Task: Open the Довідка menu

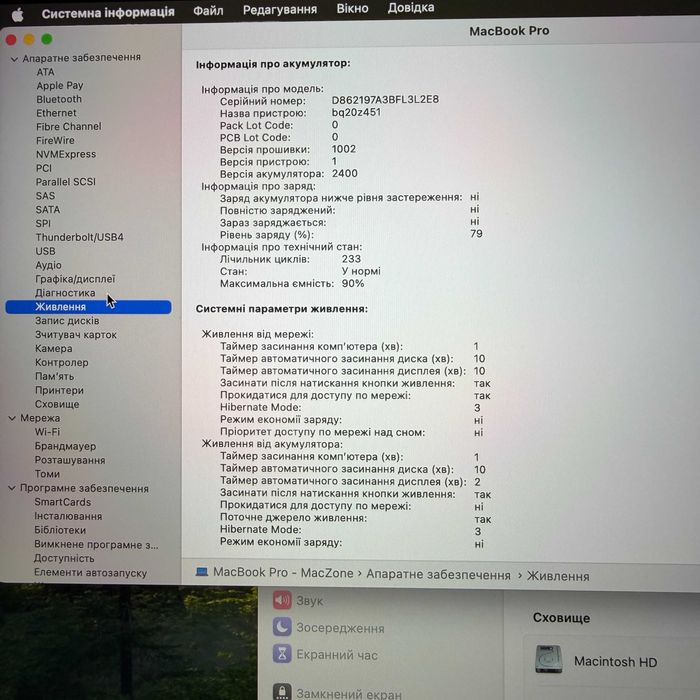Action: point(411,8)
